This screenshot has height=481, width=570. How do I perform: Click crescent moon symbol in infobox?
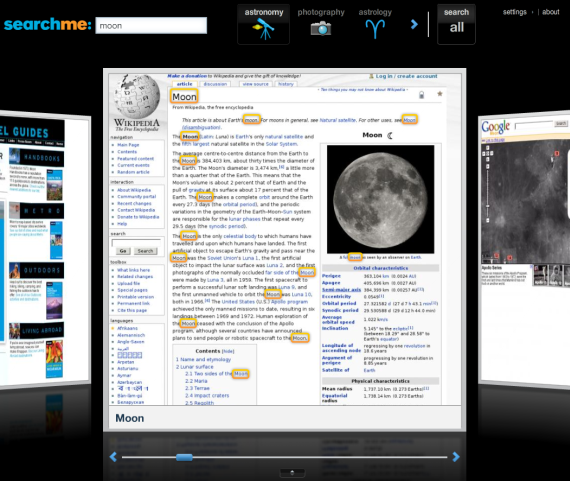click(389, 136)
